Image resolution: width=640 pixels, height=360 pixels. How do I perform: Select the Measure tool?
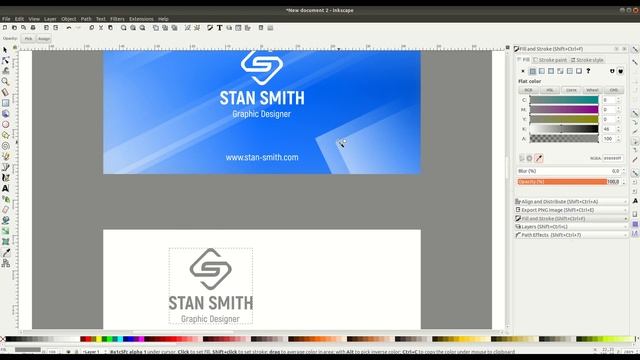tap(5, 92)
